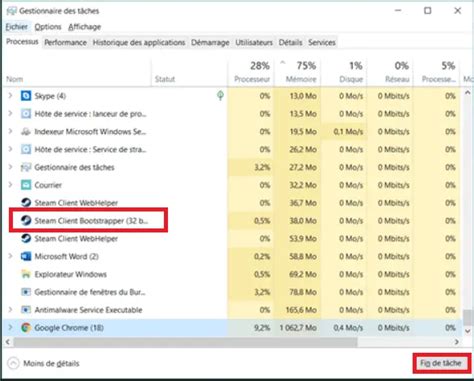Expand the Gestionnaire des tâches row

(10, 167)
